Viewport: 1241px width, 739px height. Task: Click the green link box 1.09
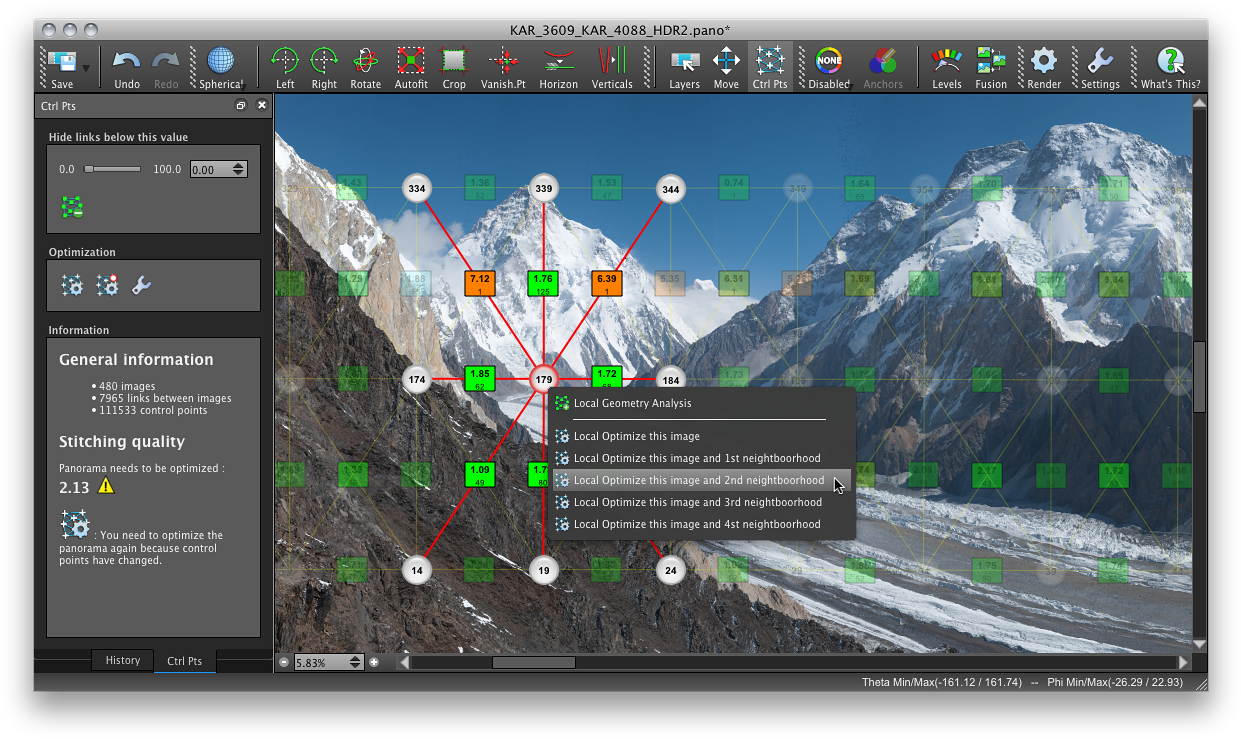tap(480, 475)
